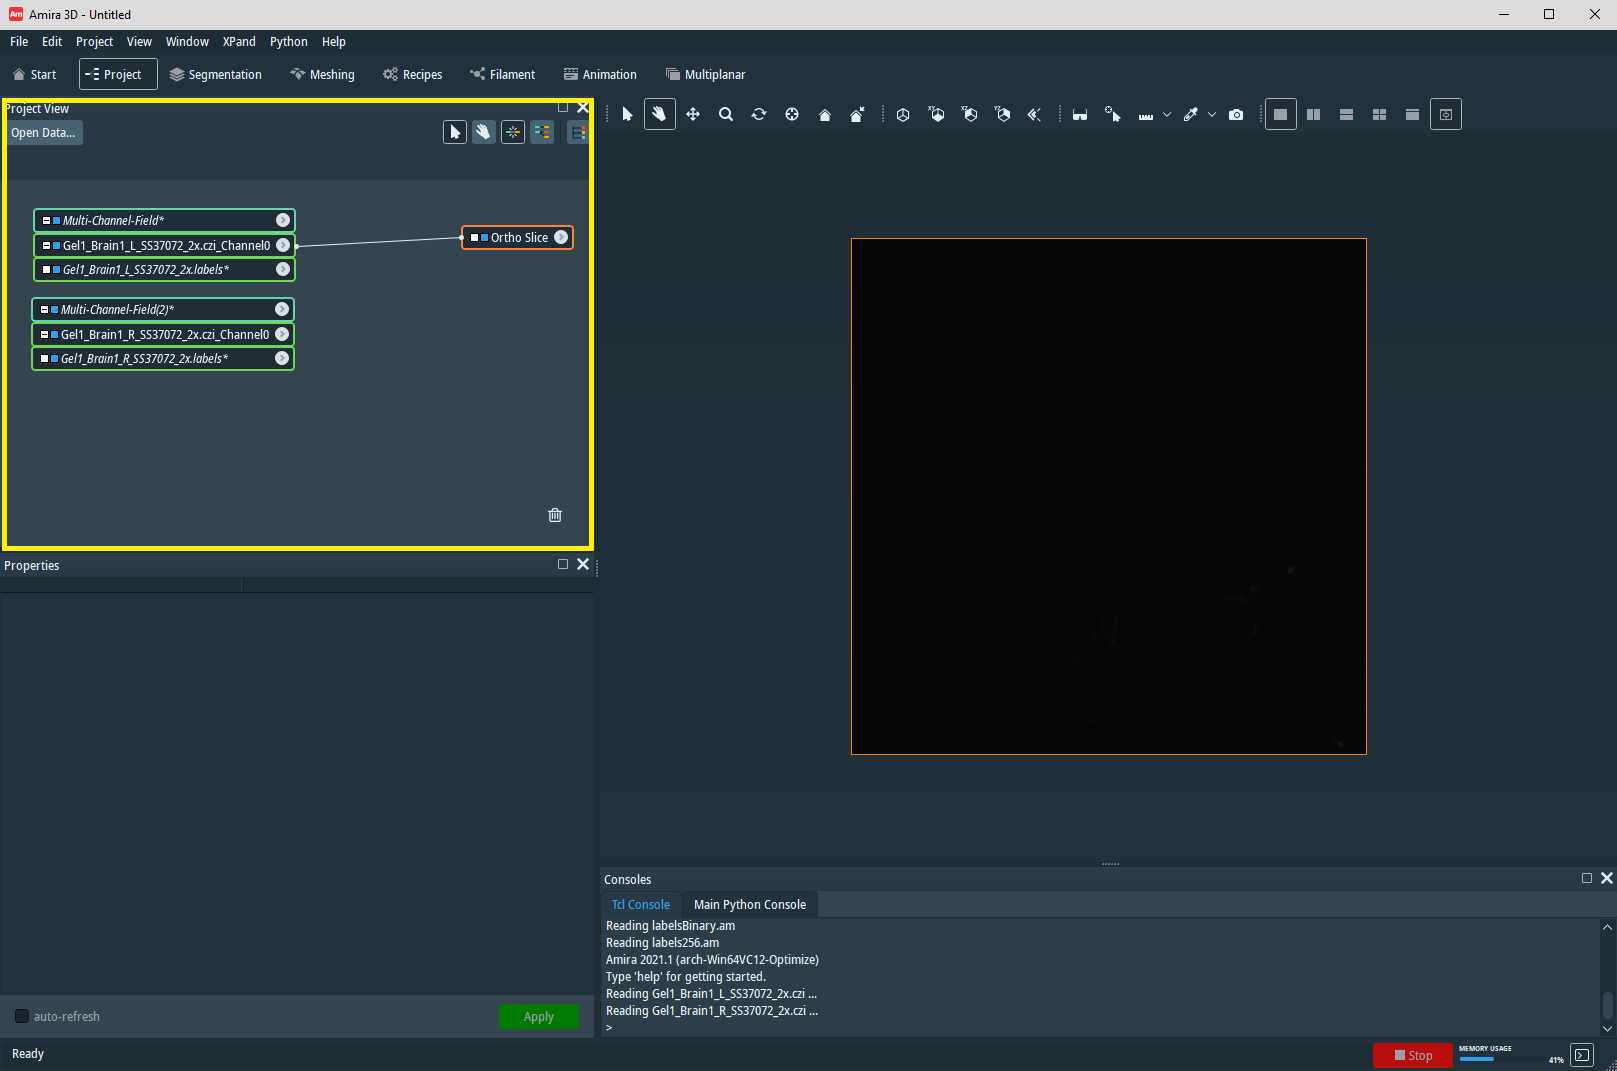The height and width of the screenshot is (1071, 1617).
Task: Click the trash bin in Project View
Action: tap(555, 515)
